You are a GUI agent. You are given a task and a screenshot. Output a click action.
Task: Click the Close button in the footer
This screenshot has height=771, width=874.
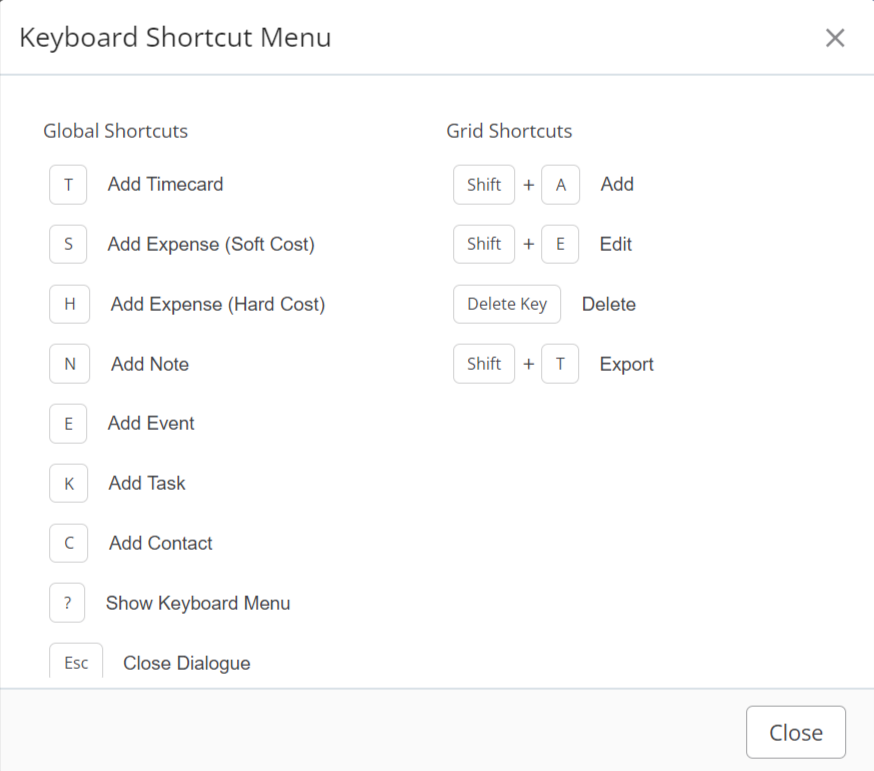coord(796,733)
